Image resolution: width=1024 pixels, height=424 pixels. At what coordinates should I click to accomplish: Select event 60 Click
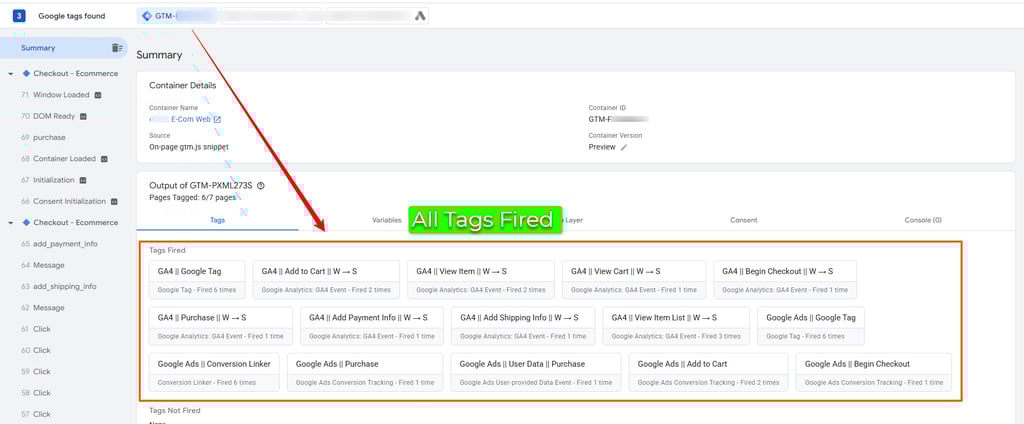point(36,350)
